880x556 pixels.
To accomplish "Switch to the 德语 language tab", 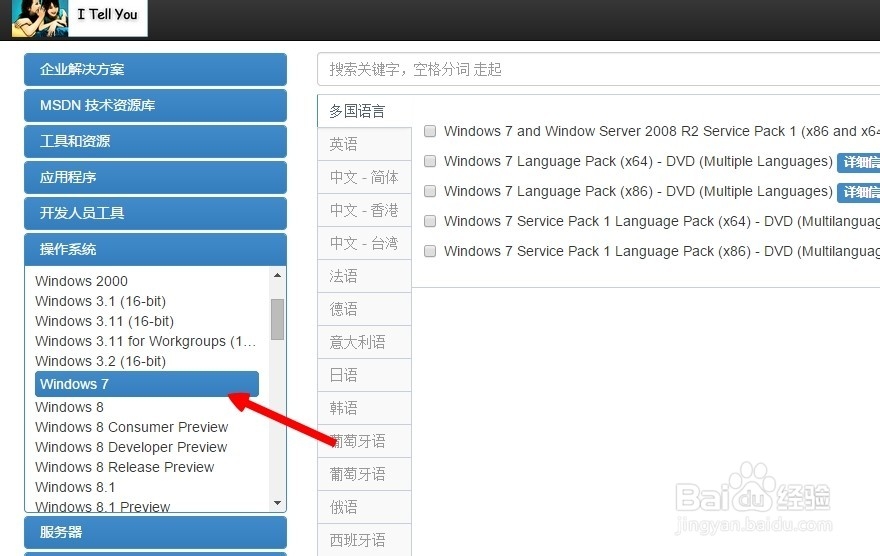I will pos(364,309).
